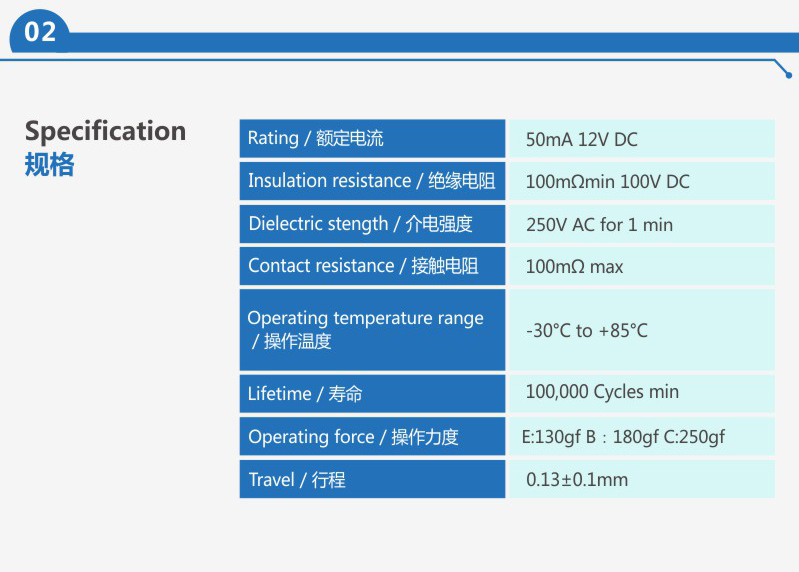This screenshot has height=572, width=799.
Task: Select the "50mA 12V DC" value cell
Action: (641, 139)
